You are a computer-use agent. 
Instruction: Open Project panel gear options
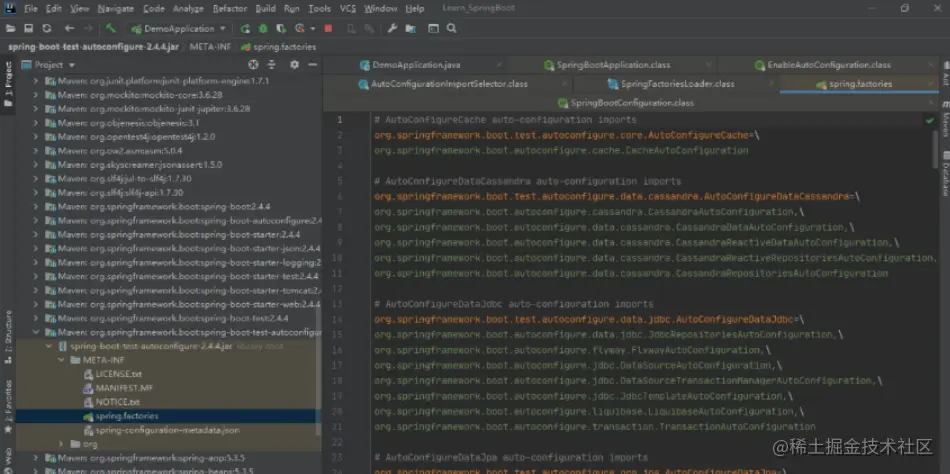pyautogui.click(x=294, y=65)
